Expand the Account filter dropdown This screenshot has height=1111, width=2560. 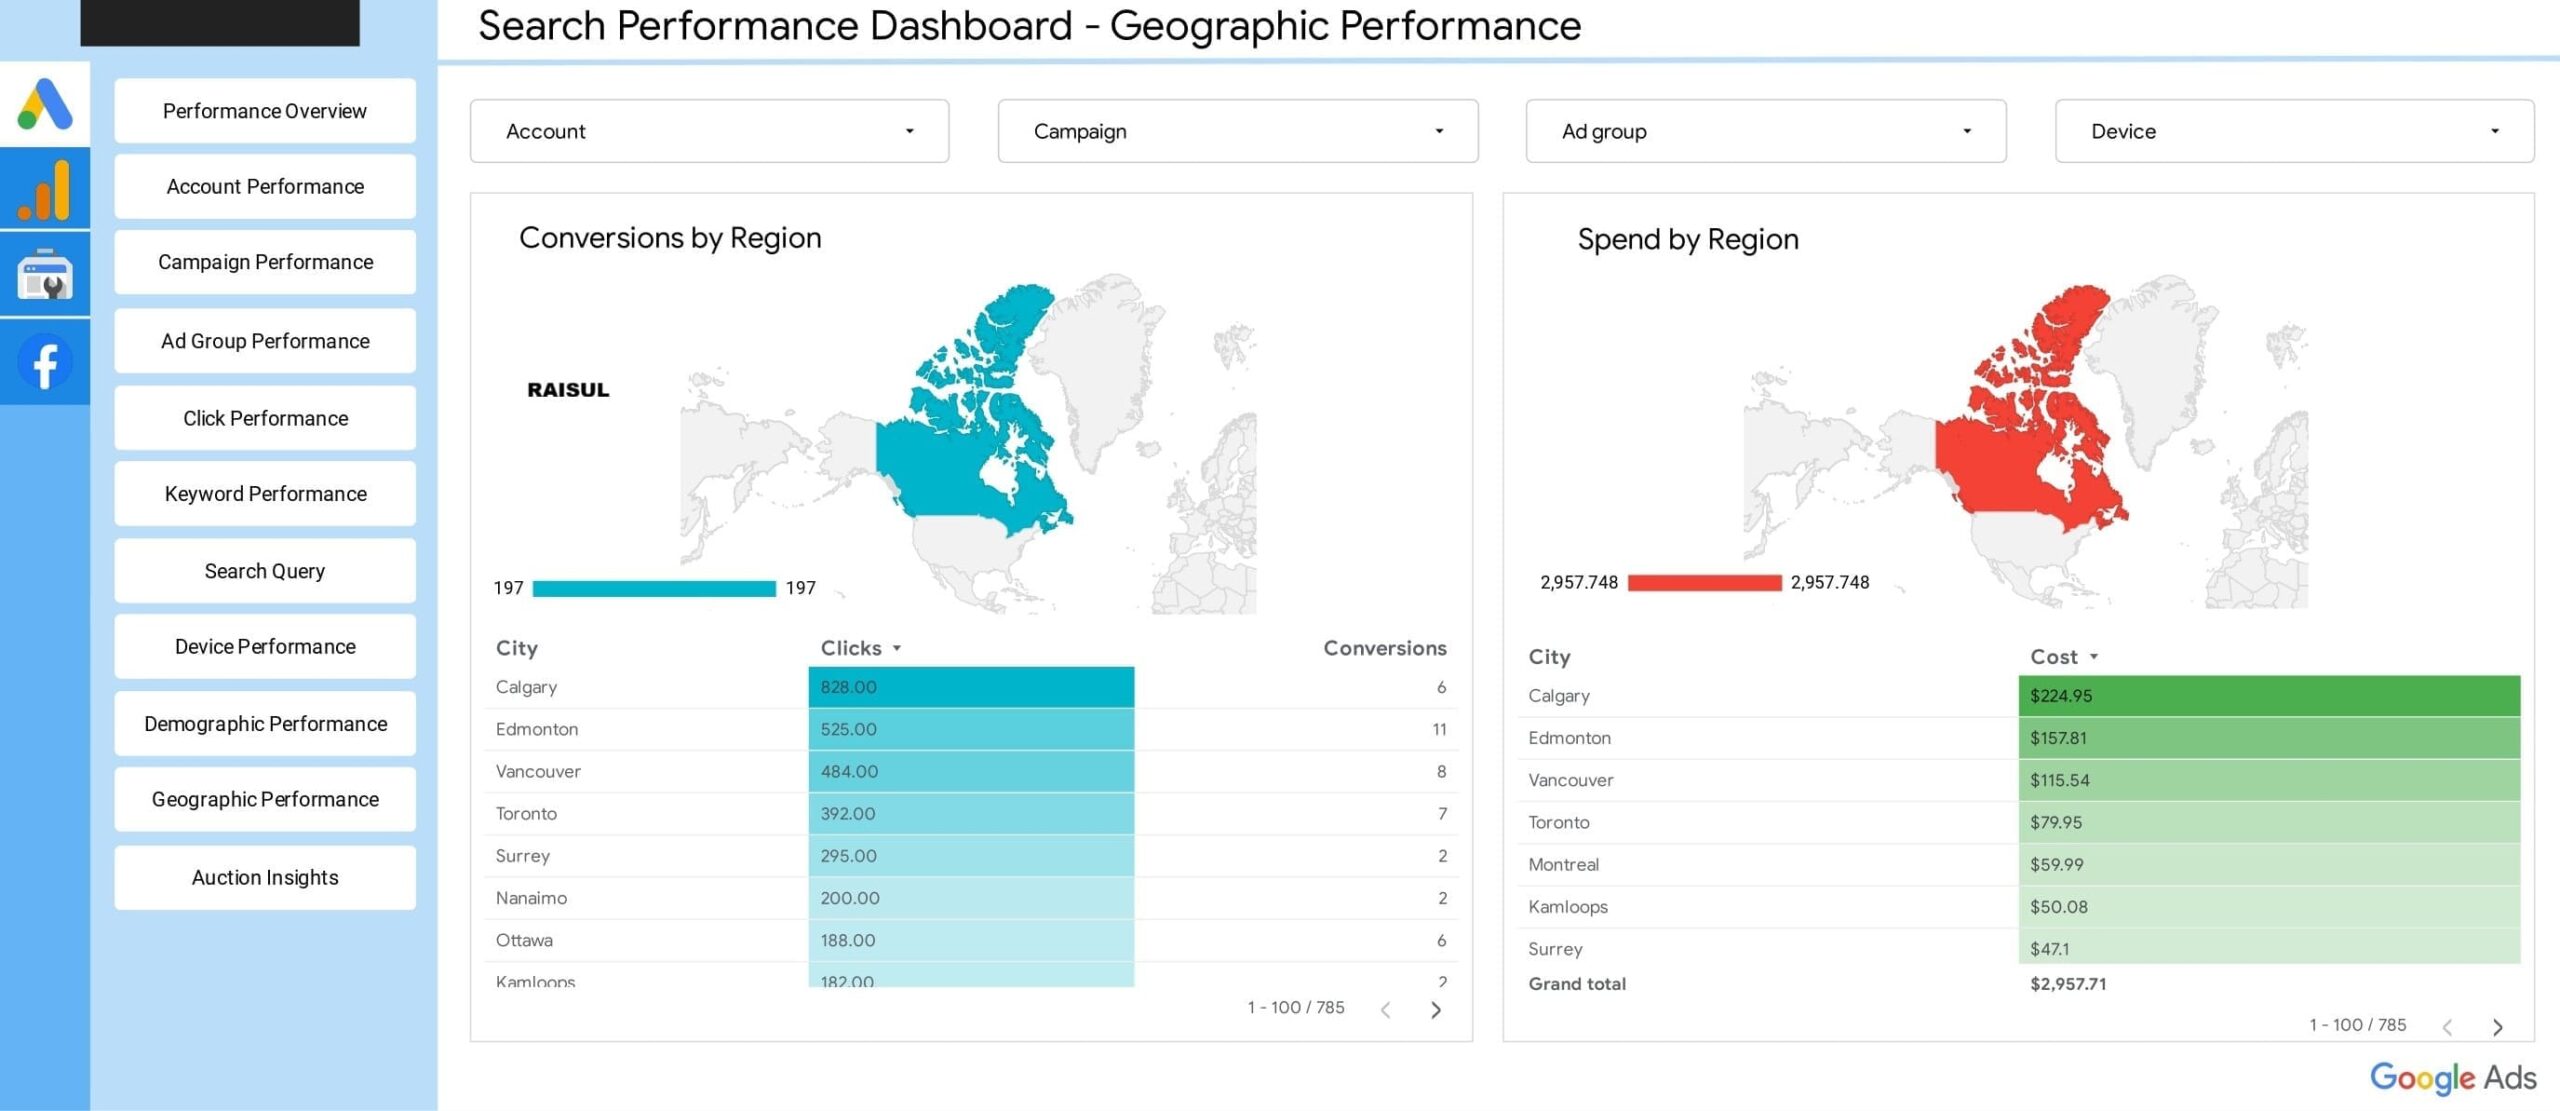(709, 131)
